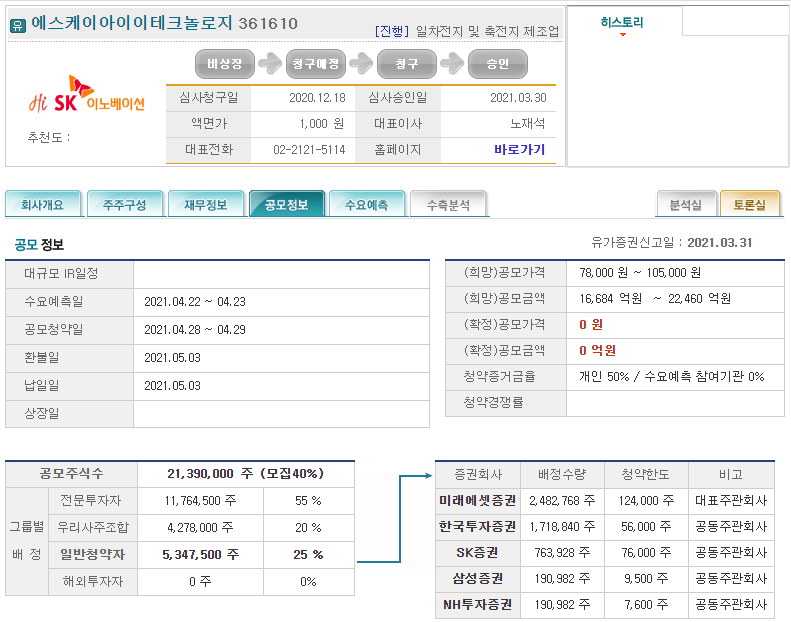Image resolution: width=791 pixels, height=622 pixels.
Task: Click total shares 21,390,000 주 (모집40%)
Action: click(246, 474)
